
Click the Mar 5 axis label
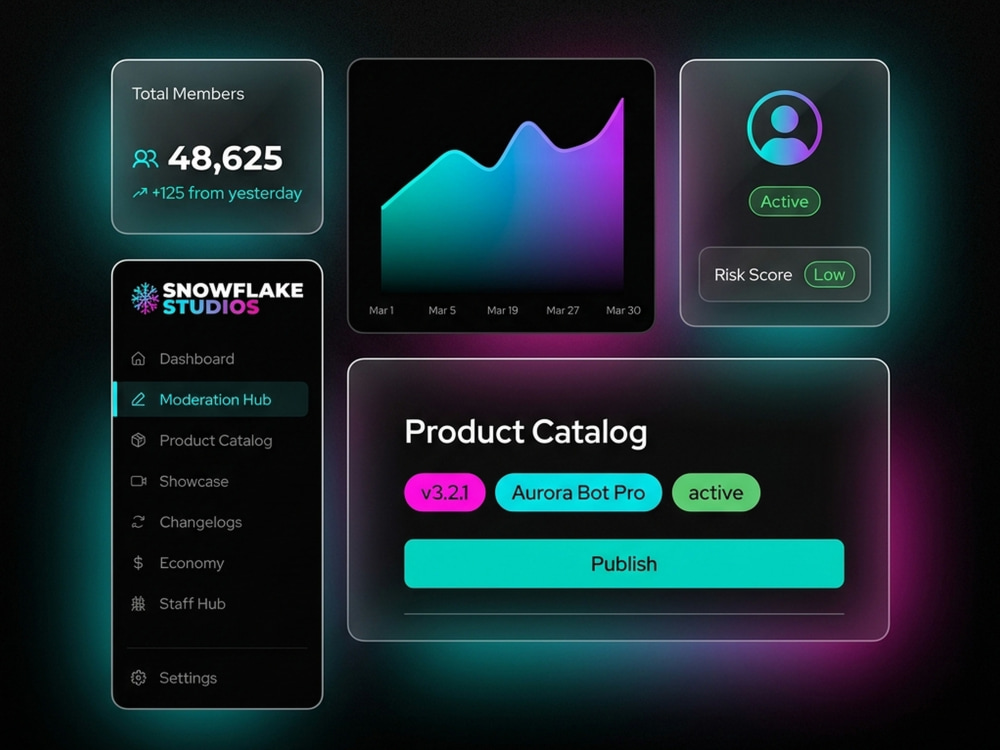click(442, 311)
